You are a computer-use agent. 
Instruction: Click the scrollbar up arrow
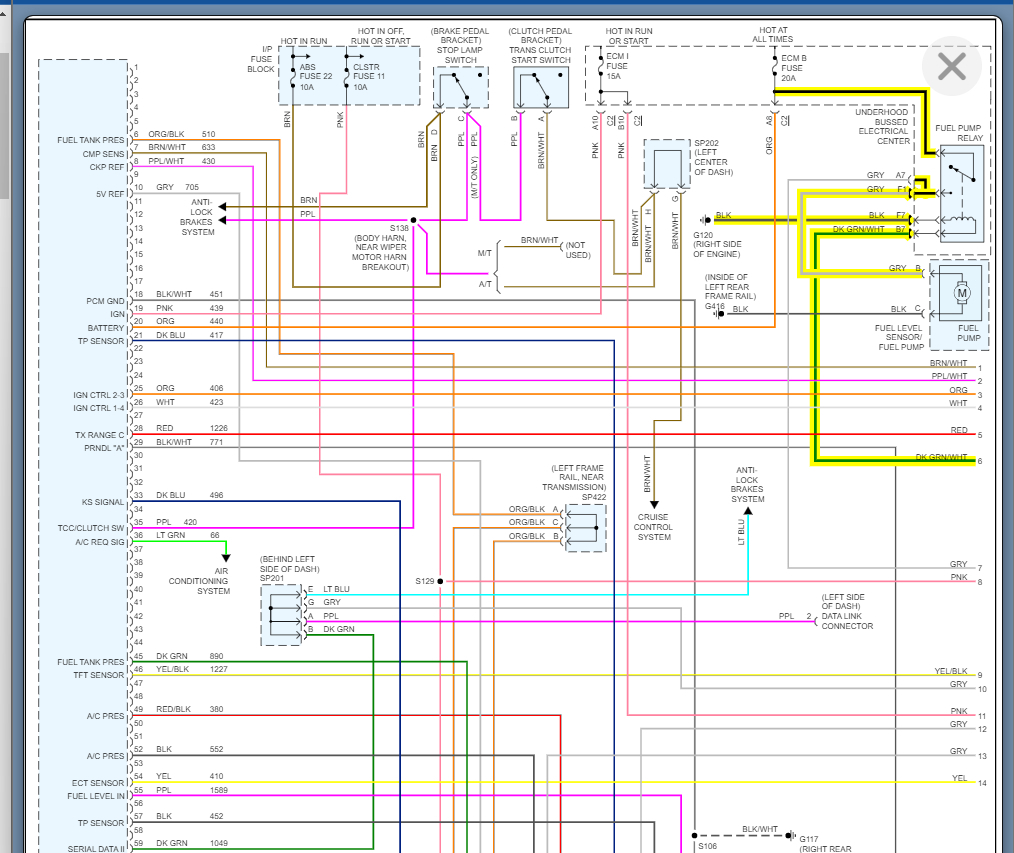pyautogui.click(x=3, y=12)
